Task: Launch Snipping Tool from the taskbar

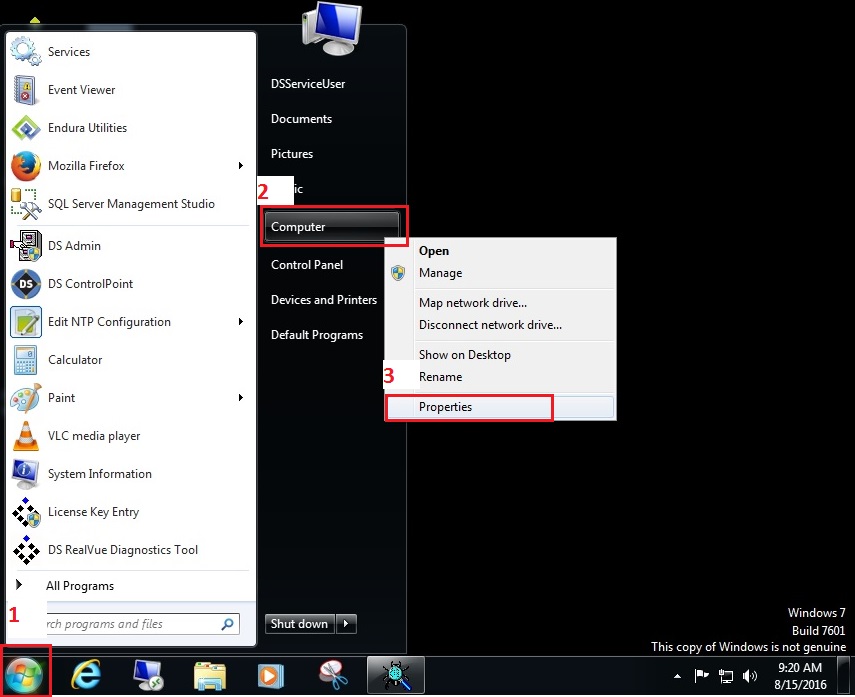Action: pyautogui.click(x=333, y=675)
